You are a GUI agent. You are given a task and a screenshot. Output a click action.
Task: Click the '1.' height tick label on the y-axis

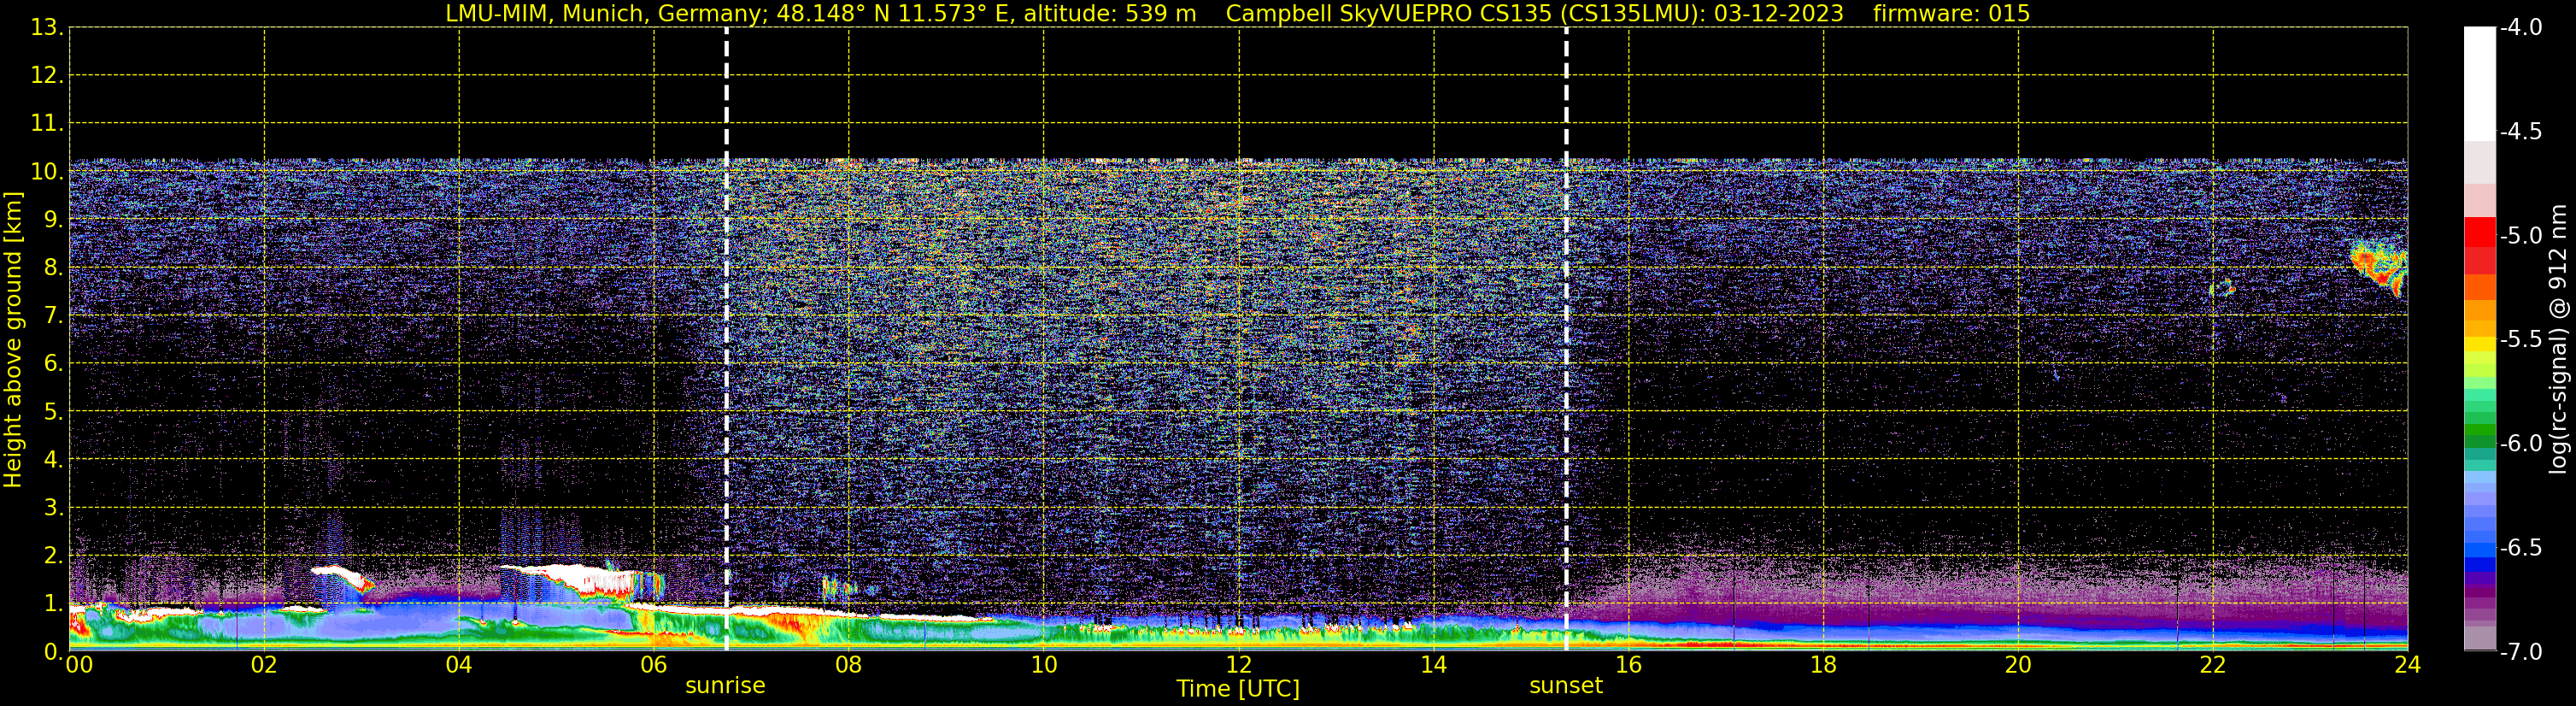pyautogui.click(x=54, y=603)
